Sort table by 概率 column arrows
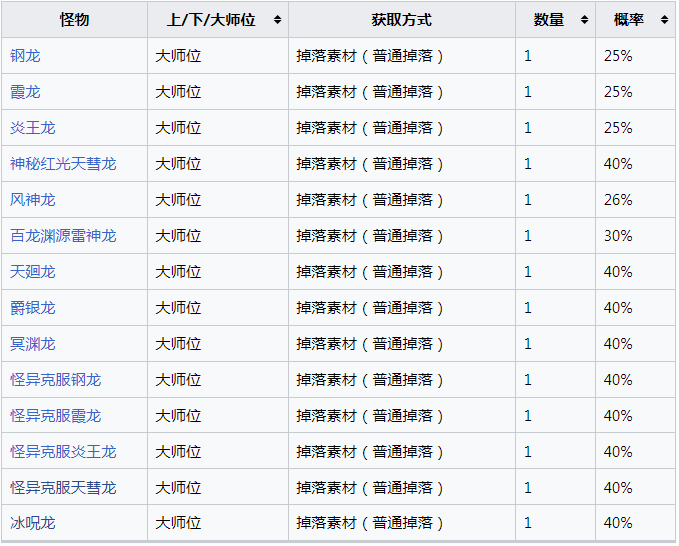The image size is (679, 546). pos(664,19)
